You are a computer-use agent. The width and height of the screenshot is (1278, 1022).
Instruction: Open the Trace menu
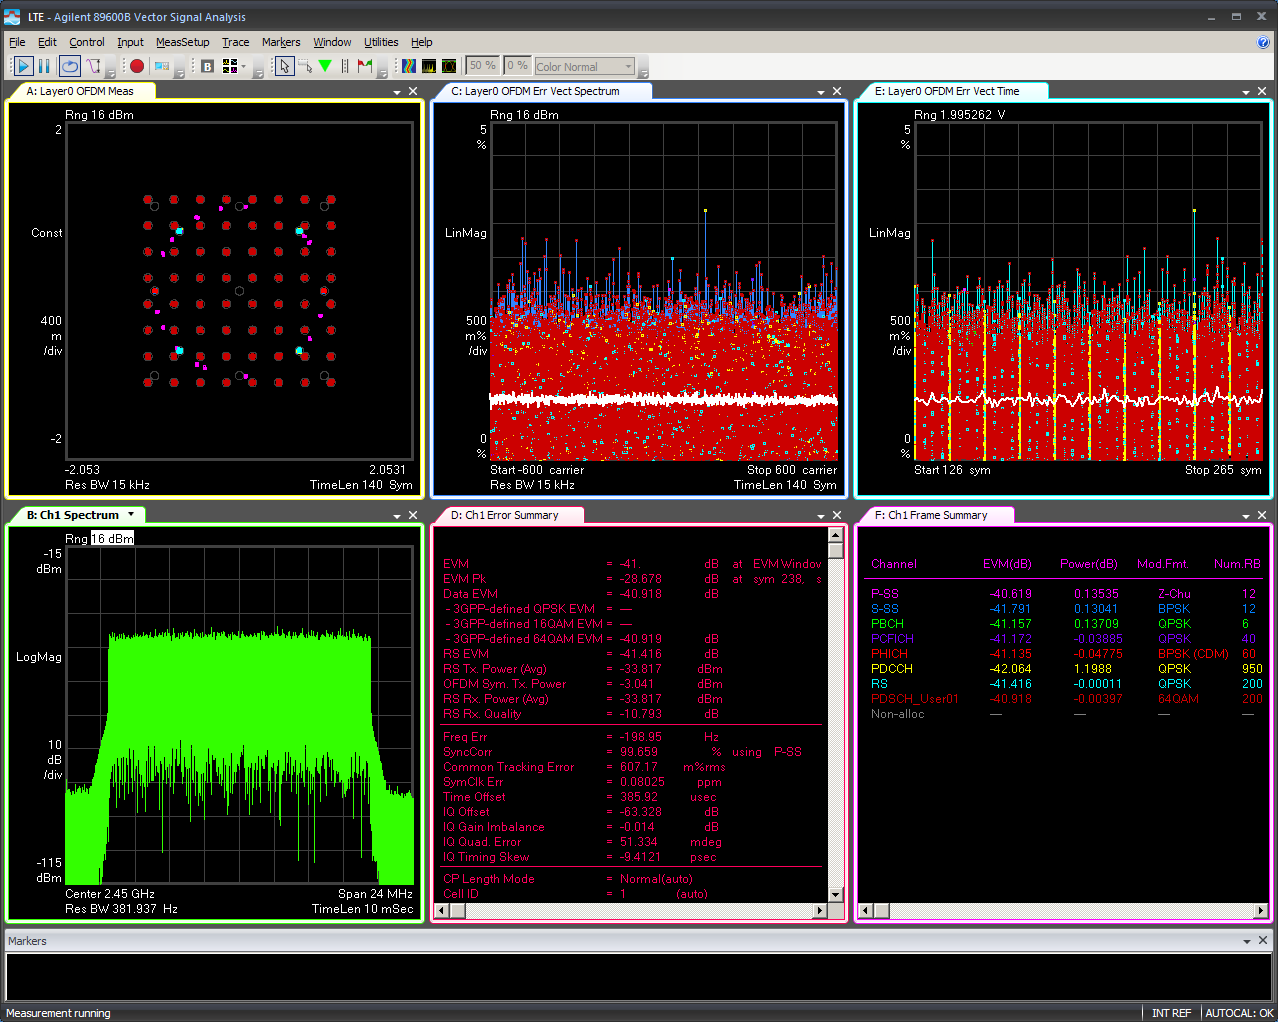[x=235, y=42]
